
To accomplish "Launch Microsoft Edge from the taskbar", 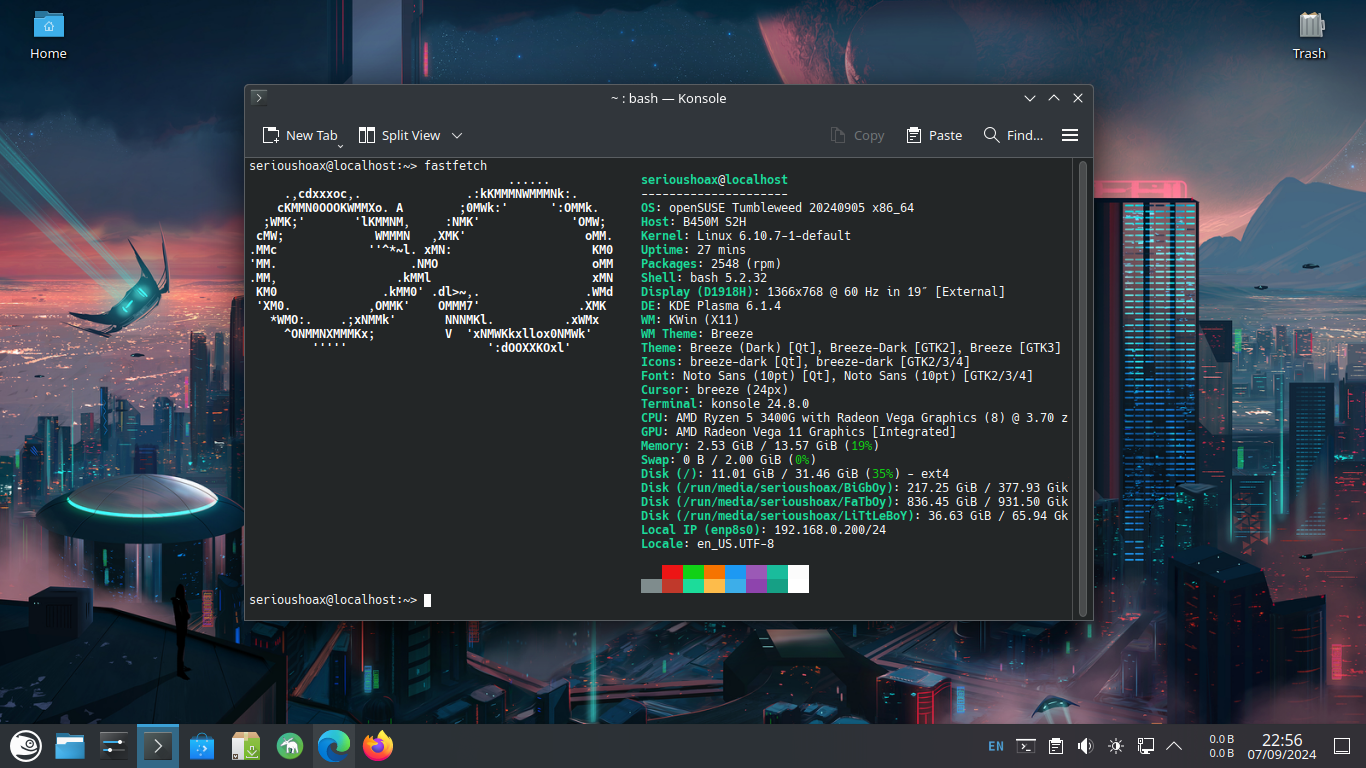I will pos(334,746).
